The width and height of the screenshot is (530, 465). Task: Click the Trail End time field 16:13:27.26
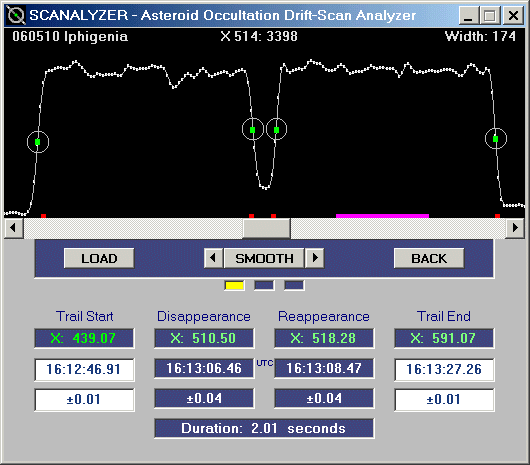pyautogui.click(x=444, y=369)
